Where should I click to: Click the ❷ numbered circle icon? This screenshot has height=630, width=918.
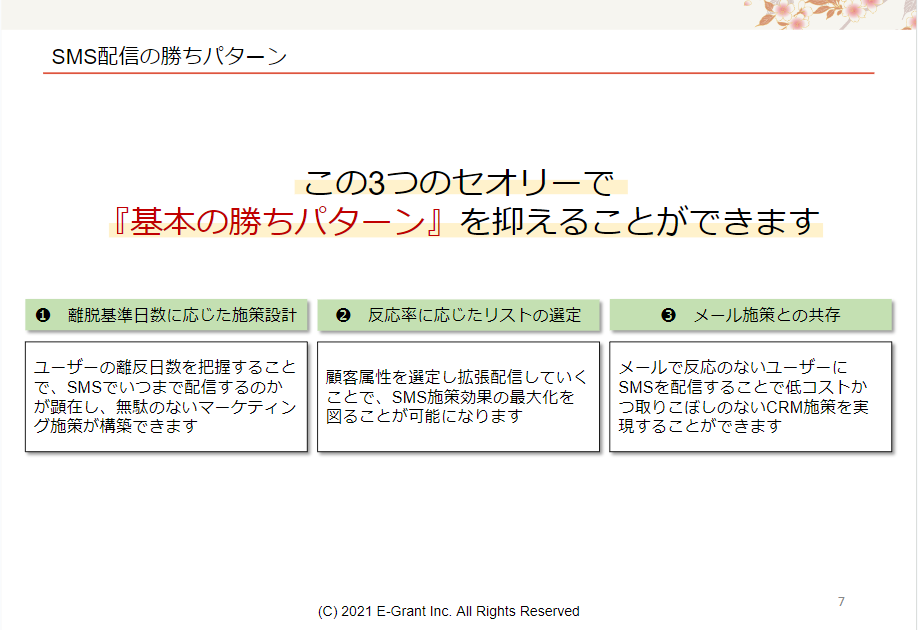click(343, 315)
